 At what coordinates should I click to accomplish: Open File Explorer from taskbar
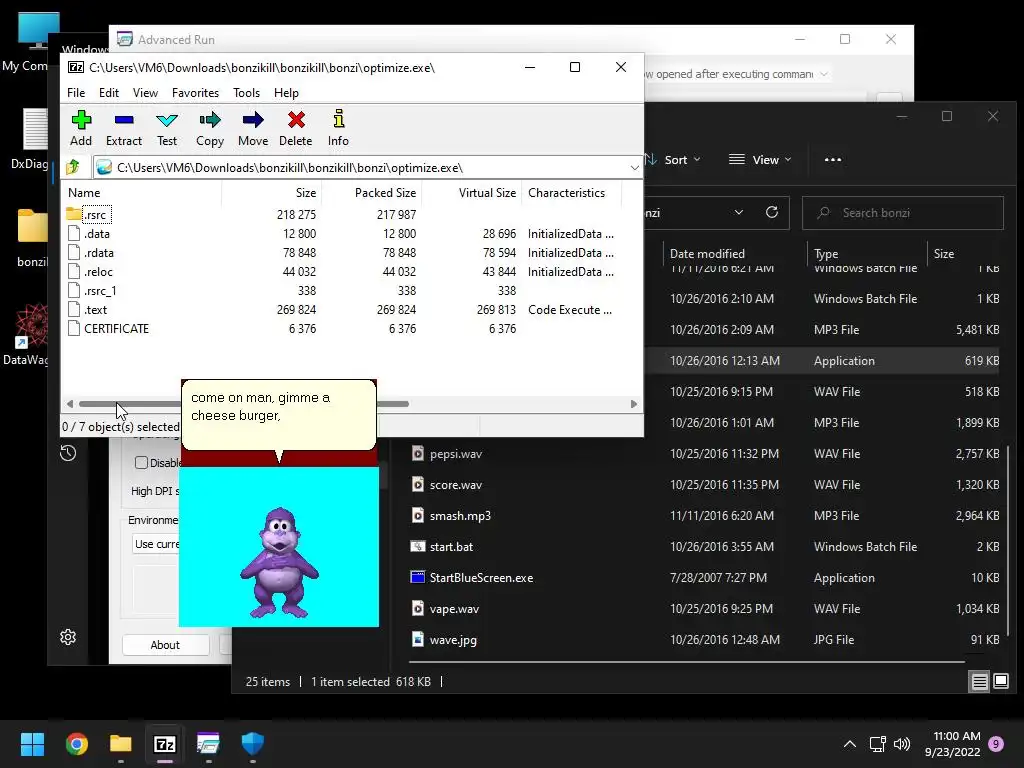120,744
